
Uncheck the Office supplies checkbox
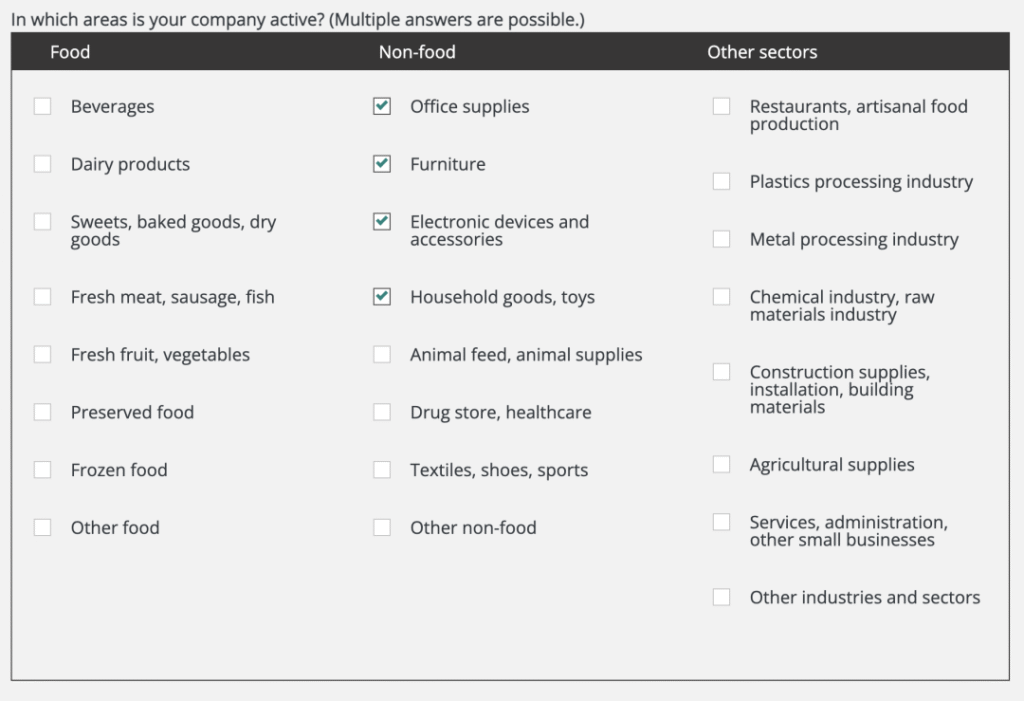click(382, 106)
